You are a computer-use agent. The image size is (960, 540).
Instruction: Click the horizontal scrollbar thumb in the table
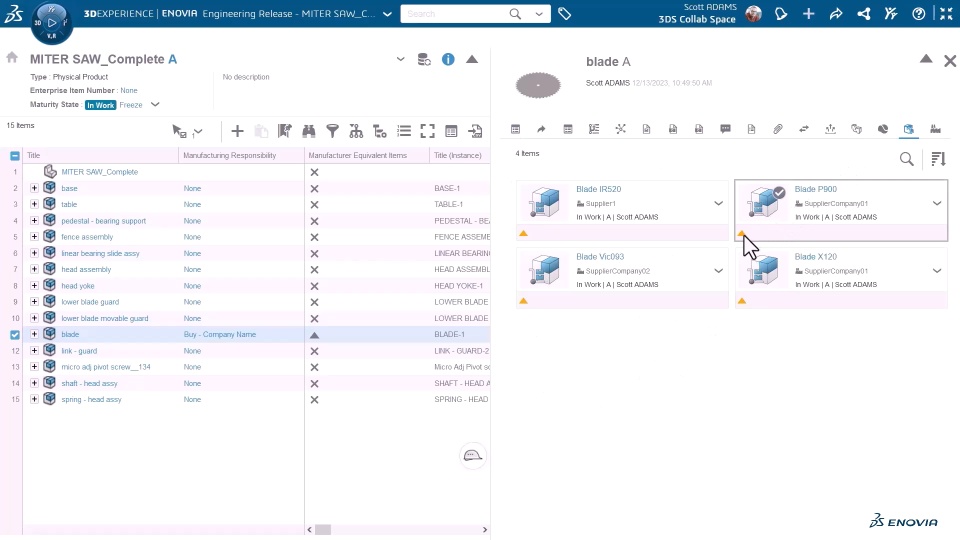(323, 530)
